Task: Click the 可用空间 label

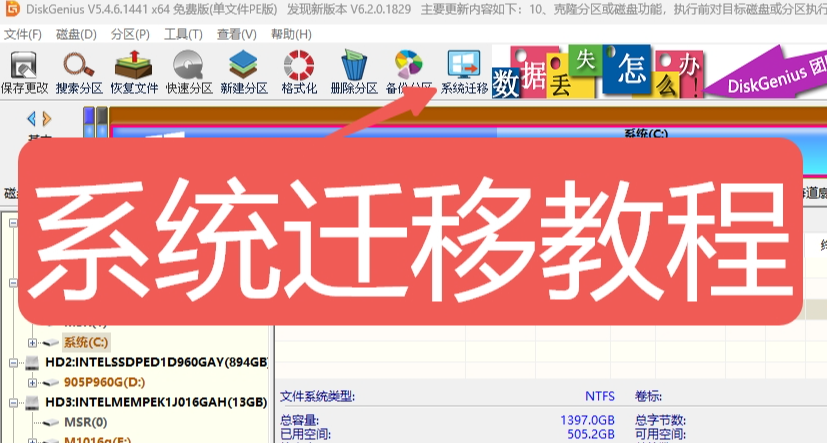Action: (660, 434)
